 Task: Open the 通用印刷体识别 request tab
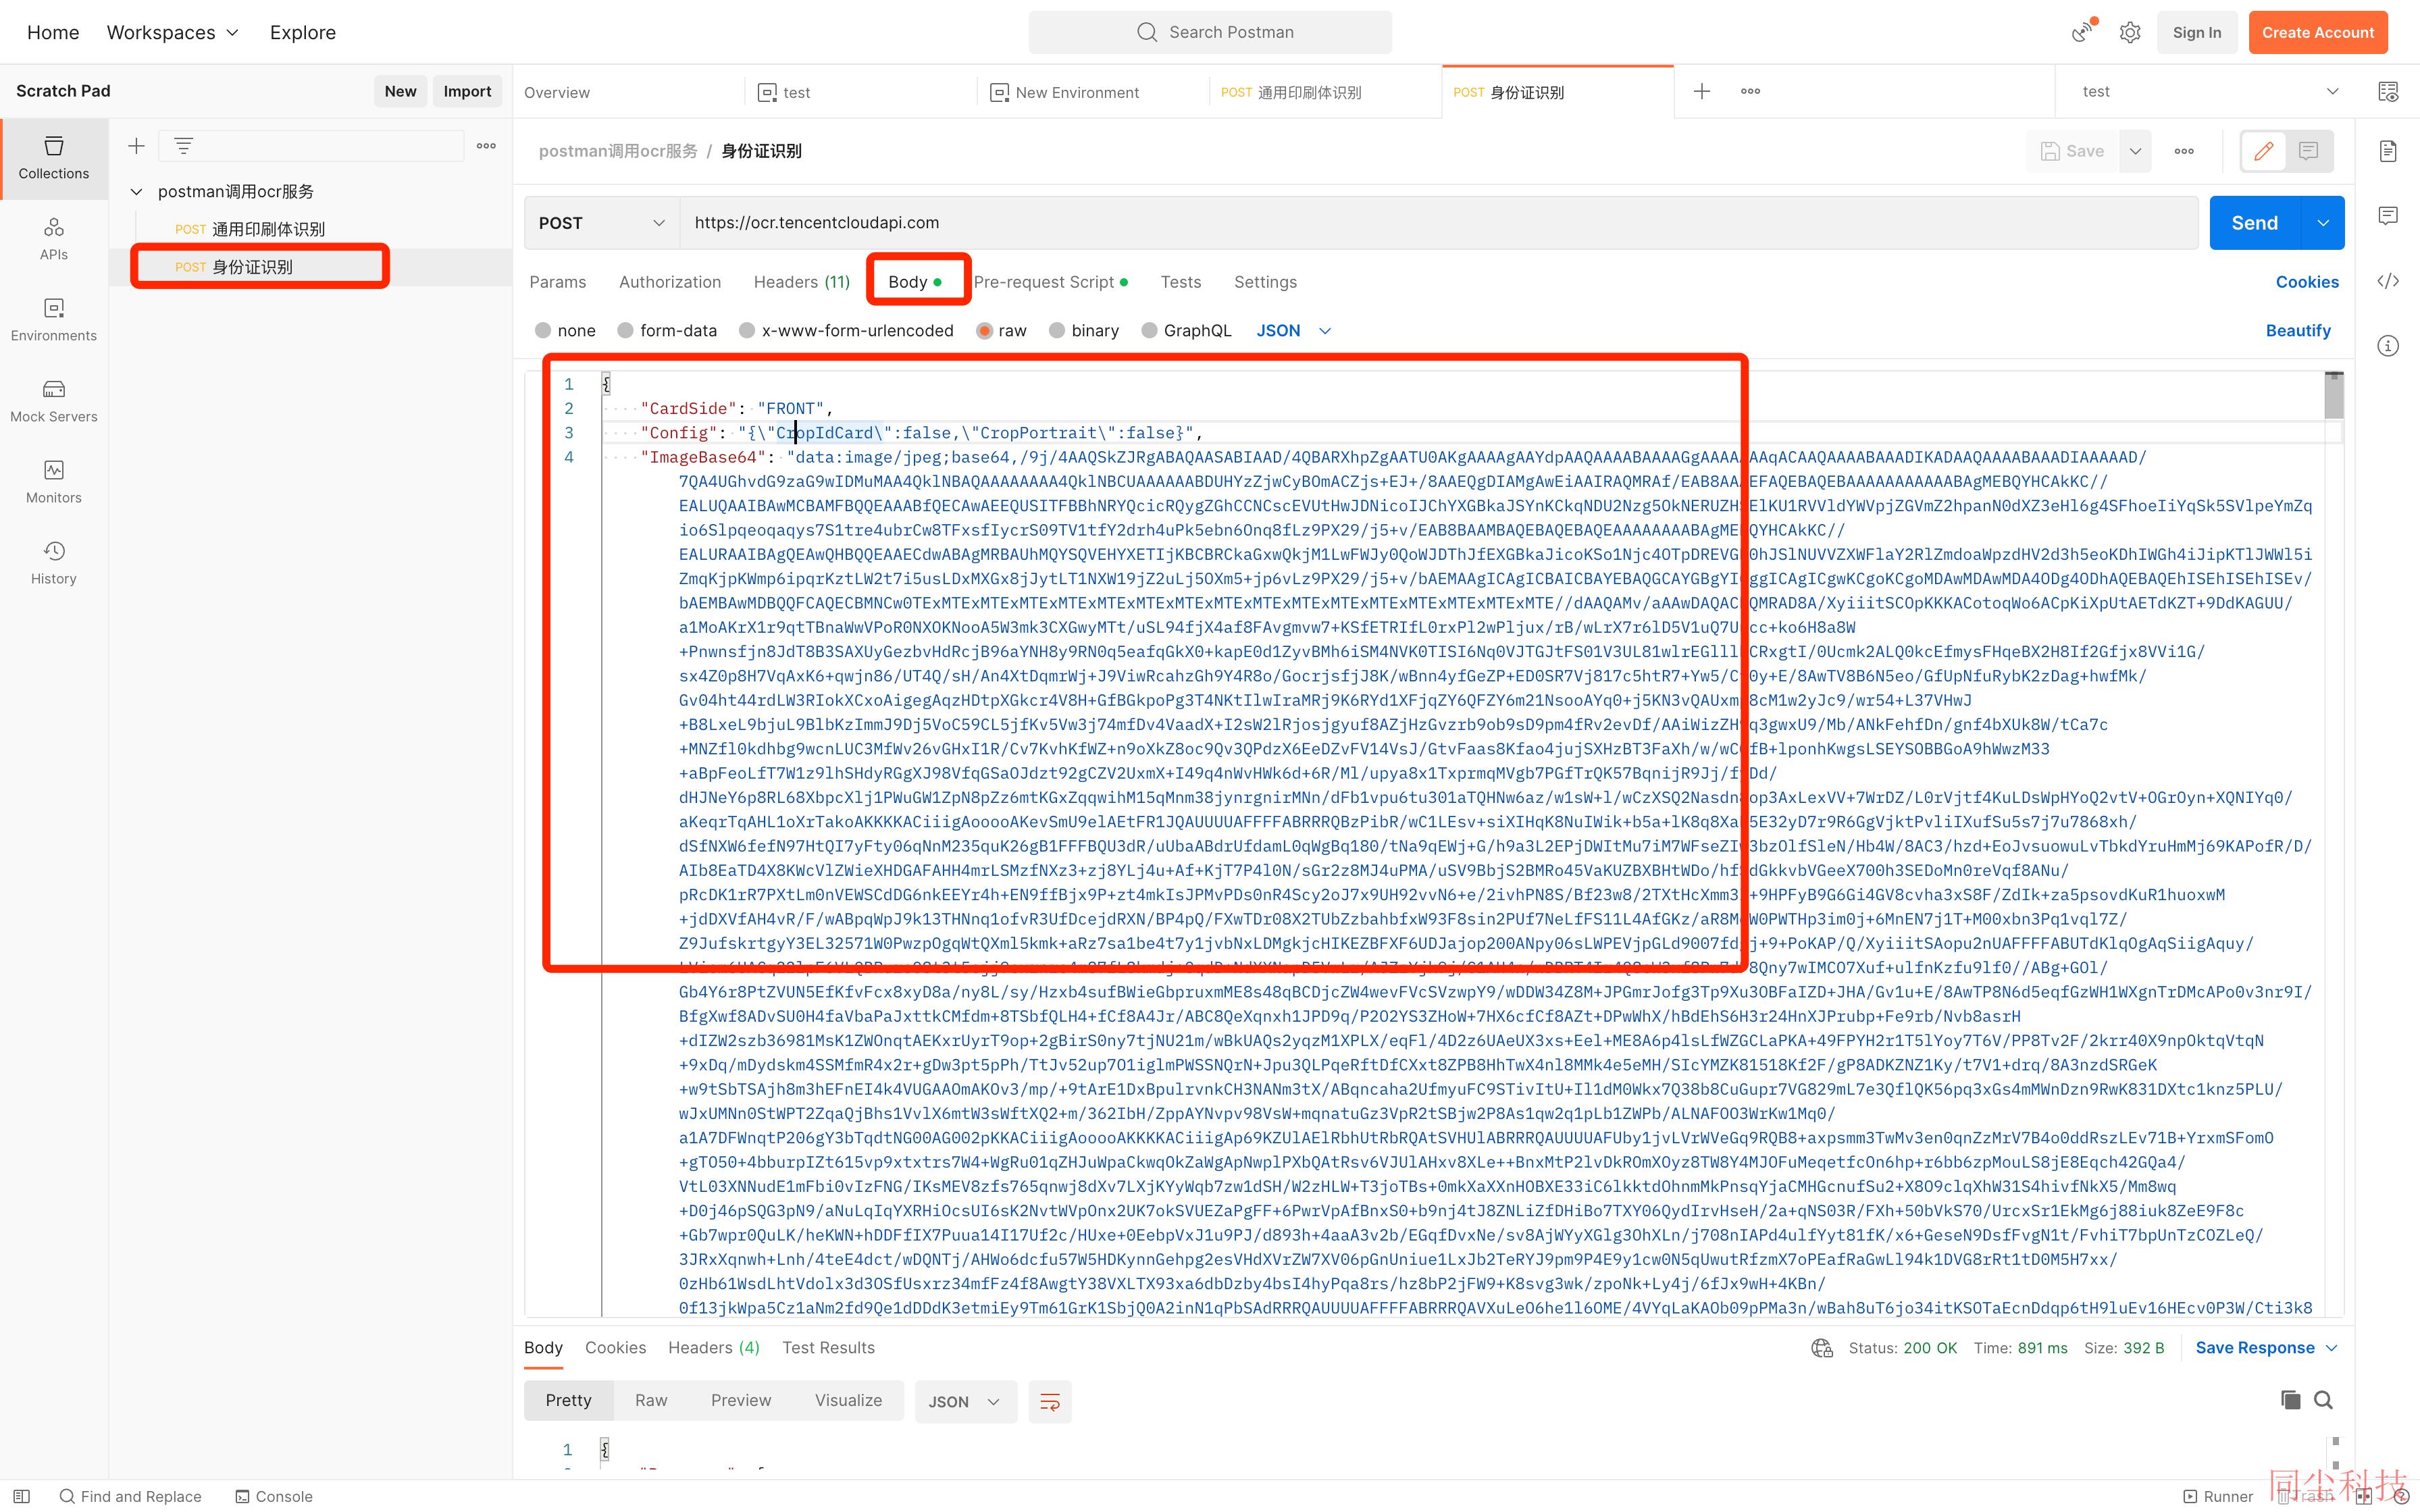pyautogui.click(x=1325, y=92)
